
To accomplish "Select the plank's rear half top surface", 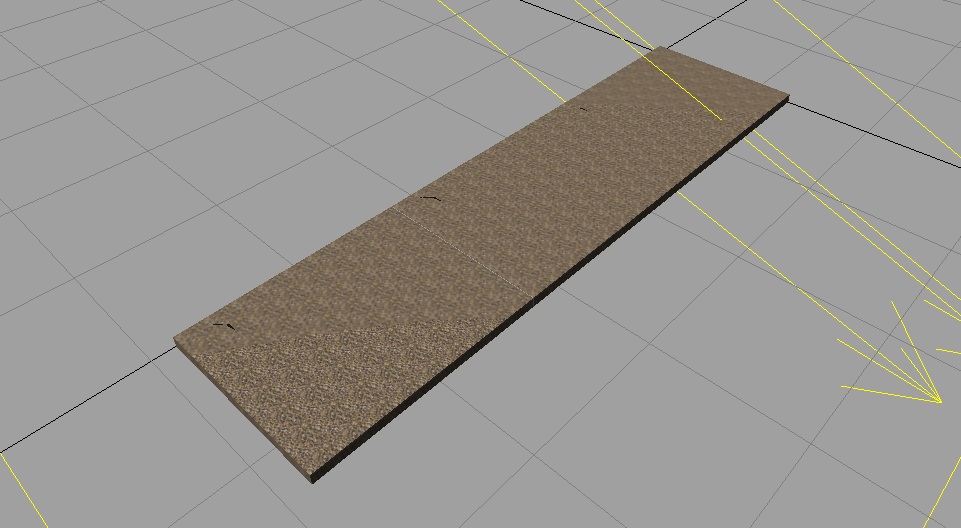I will (x=588, y=159).
